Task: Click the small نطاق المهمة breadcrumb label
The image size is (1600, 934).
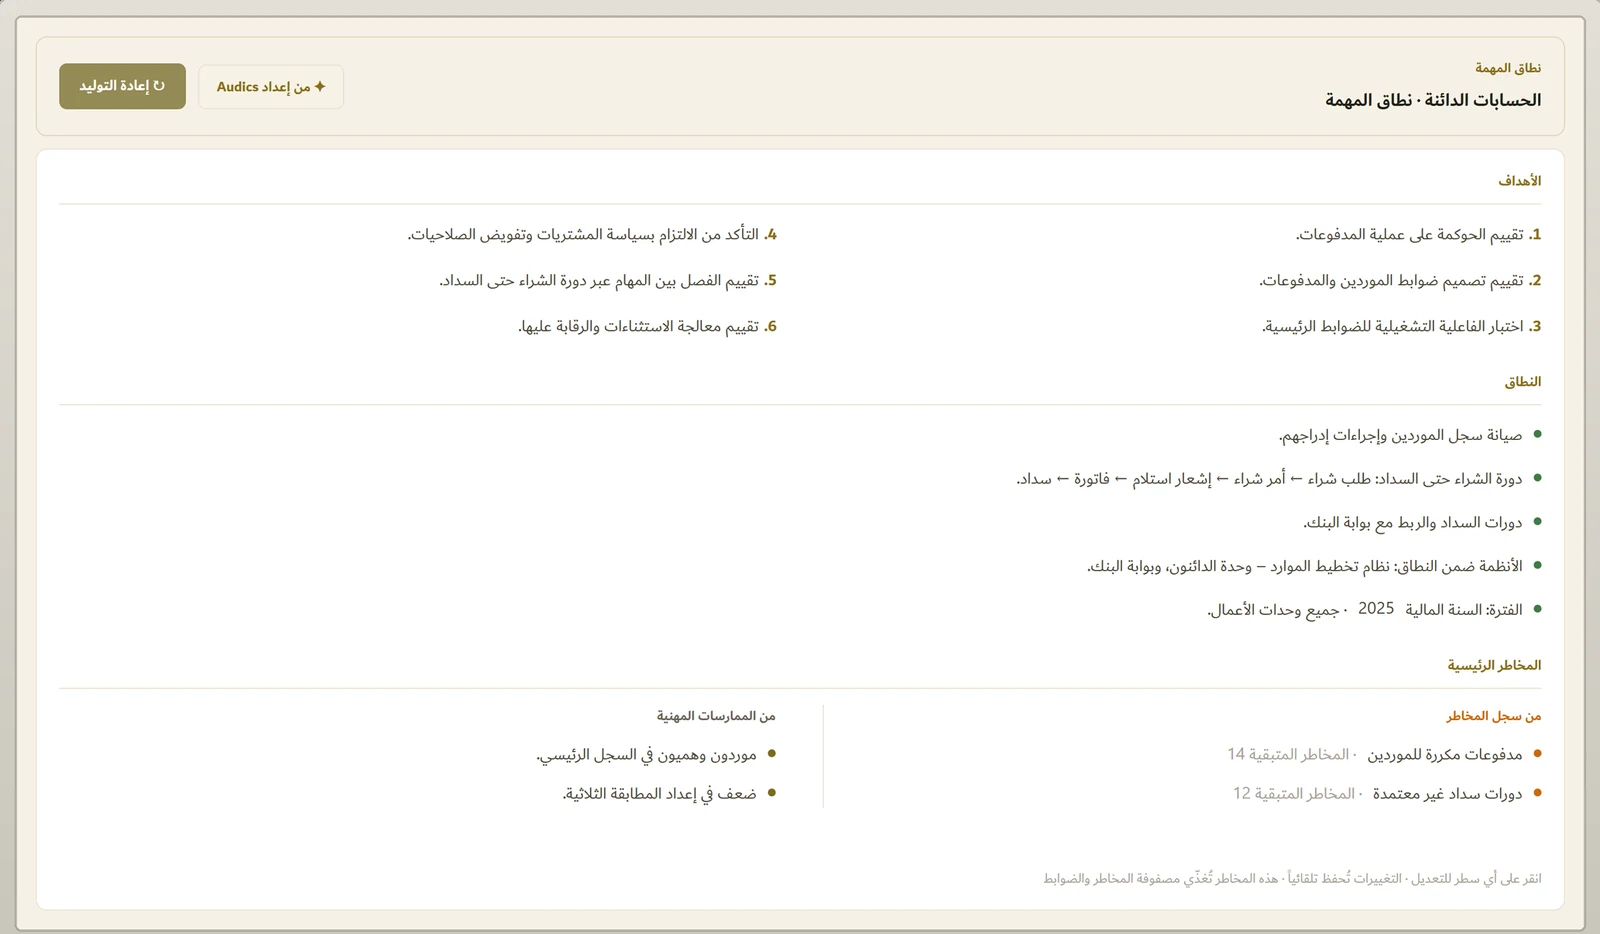Action: tap(1508, 68)
